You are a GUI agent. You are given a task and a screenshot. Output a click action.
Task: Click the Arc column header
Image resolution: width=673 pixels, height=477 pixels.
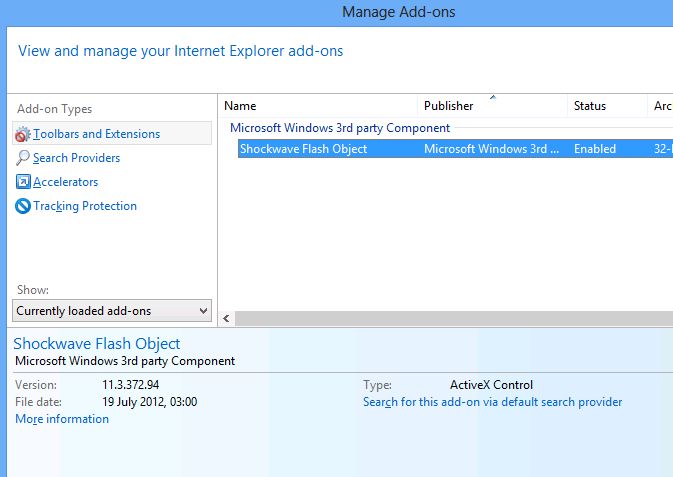[x=662, y=106]
